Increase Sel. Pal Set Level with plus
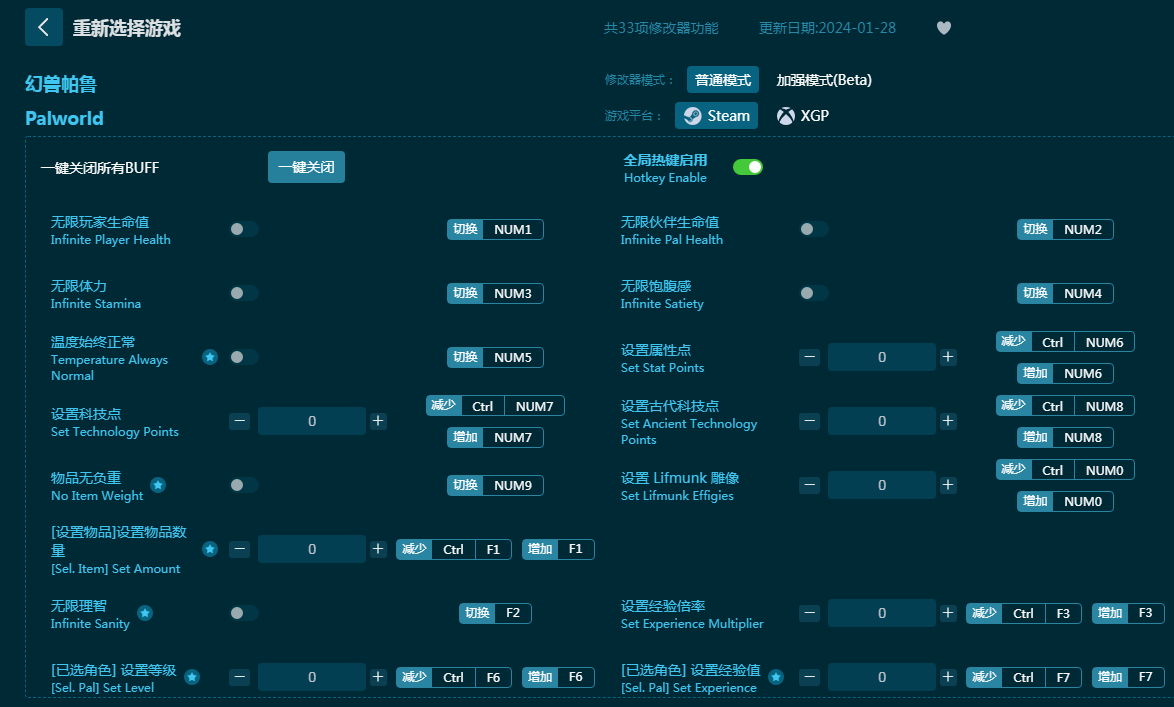The height and width of the screenshot is (707, 1174). tap(378, 677)
